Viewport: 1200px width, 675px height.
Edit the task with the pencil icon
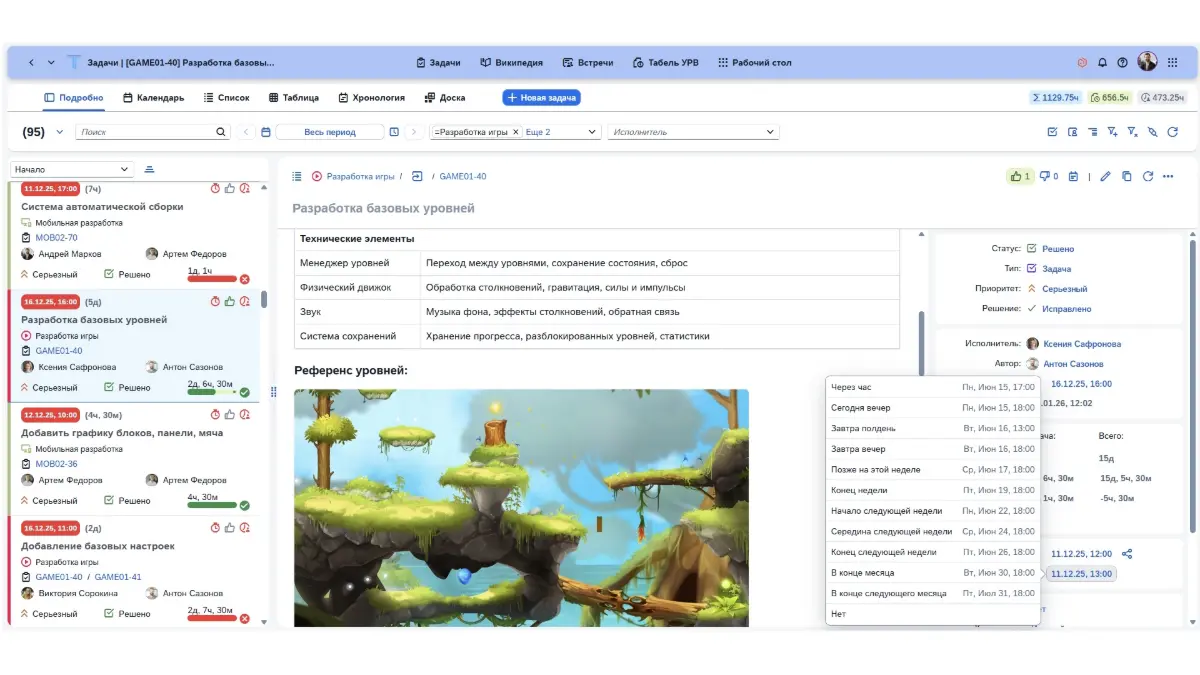tap(1105, 176)
